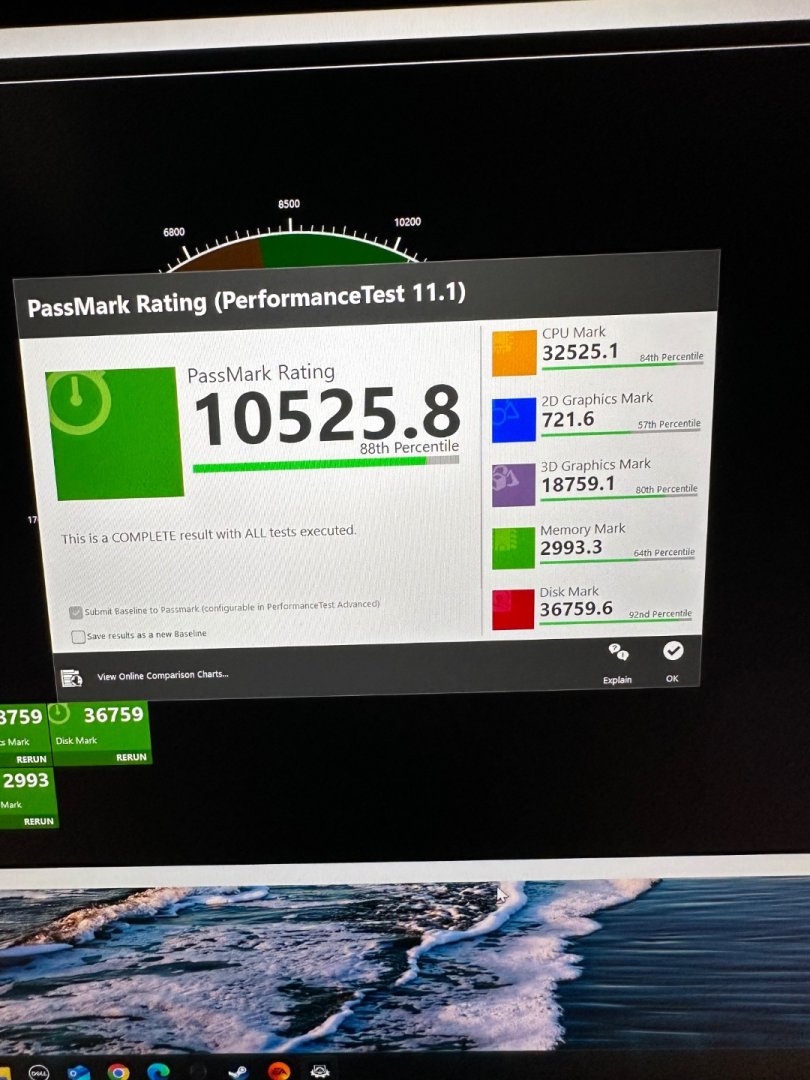The width and height of the screenshot is (810, 1080).
Task: Click the 64th Percentile label
Action: (x=664, y=552)
